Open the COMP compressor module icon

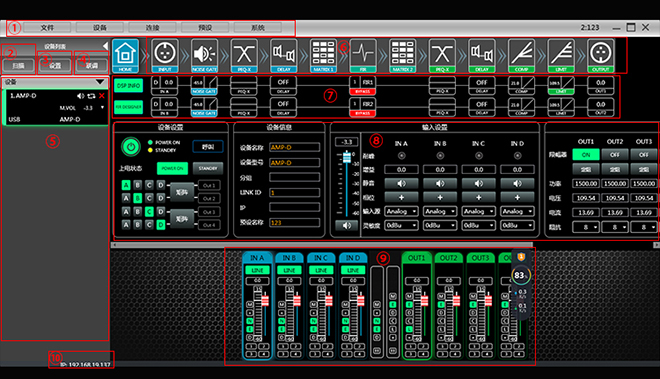tap(522, 56)
